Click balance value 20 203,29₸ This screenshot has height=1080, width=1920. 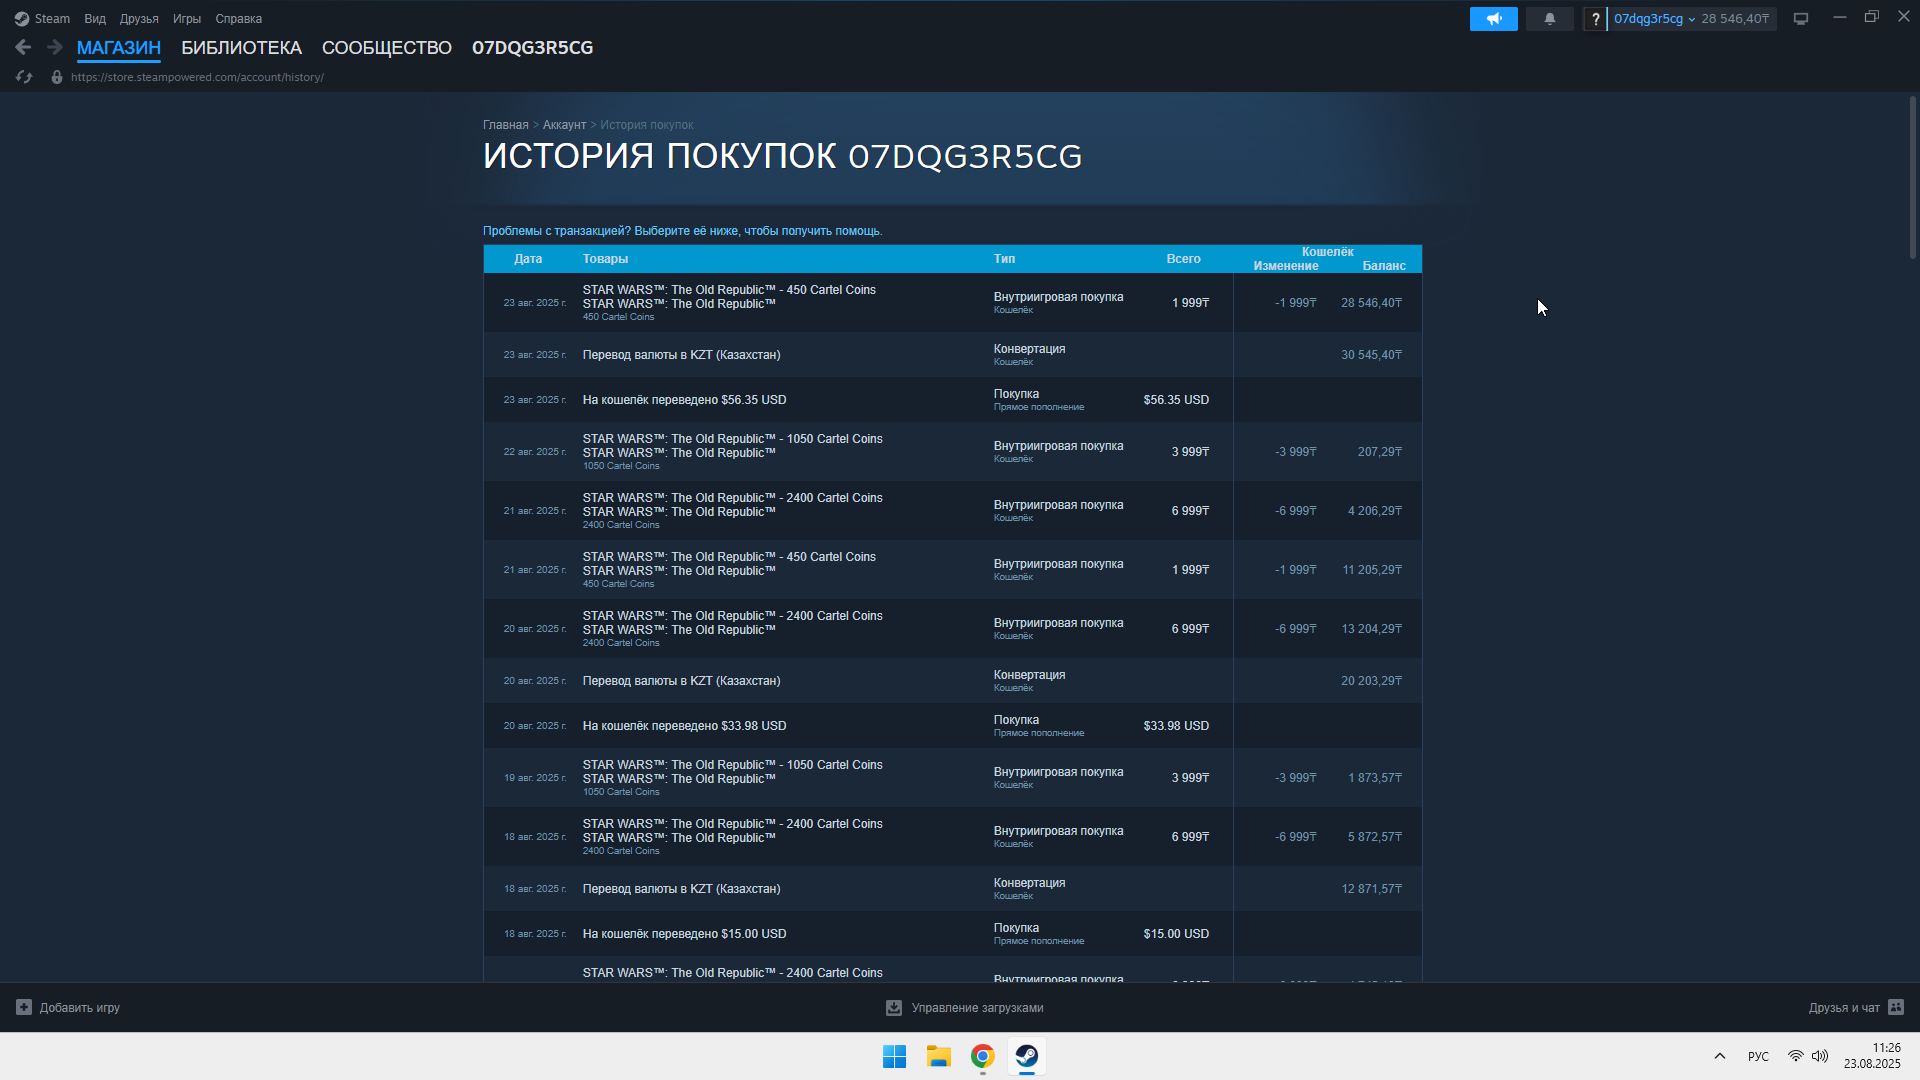(x=1371, y=681)
